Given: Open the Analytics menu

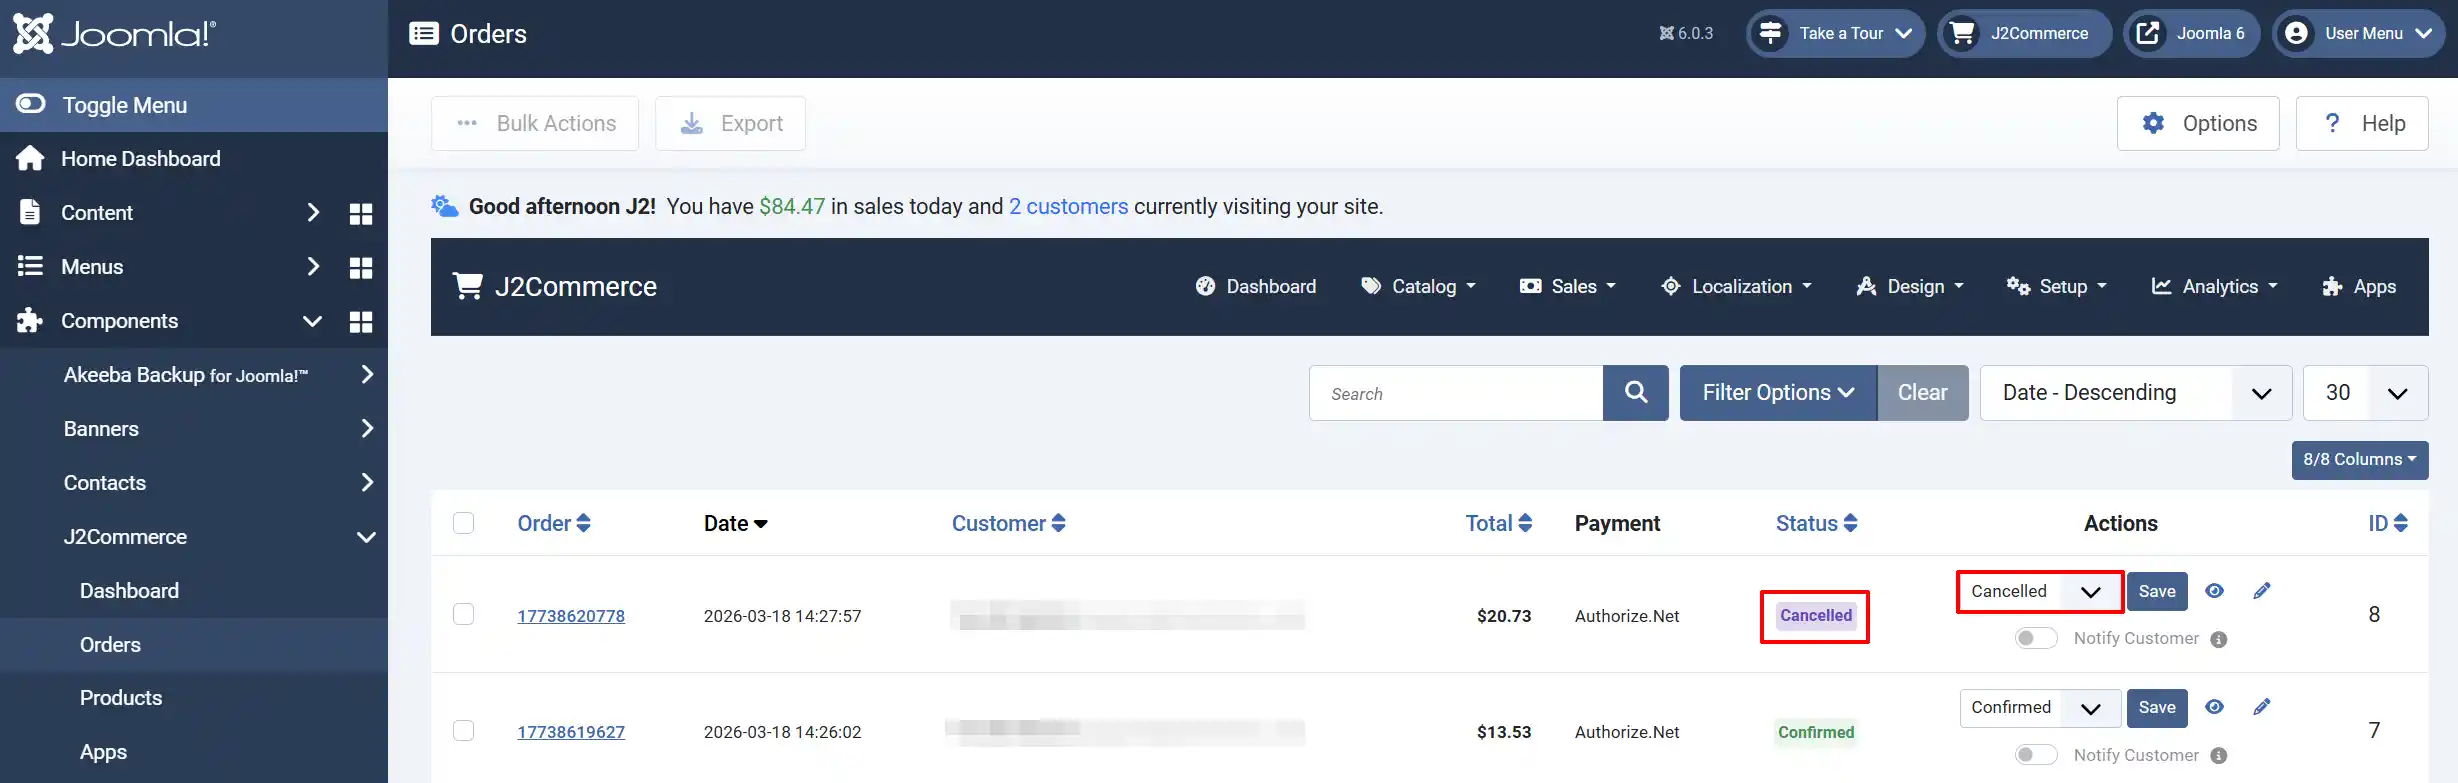Looking at the screenshot, I should pyautogui.click(x=2215, y=286).
